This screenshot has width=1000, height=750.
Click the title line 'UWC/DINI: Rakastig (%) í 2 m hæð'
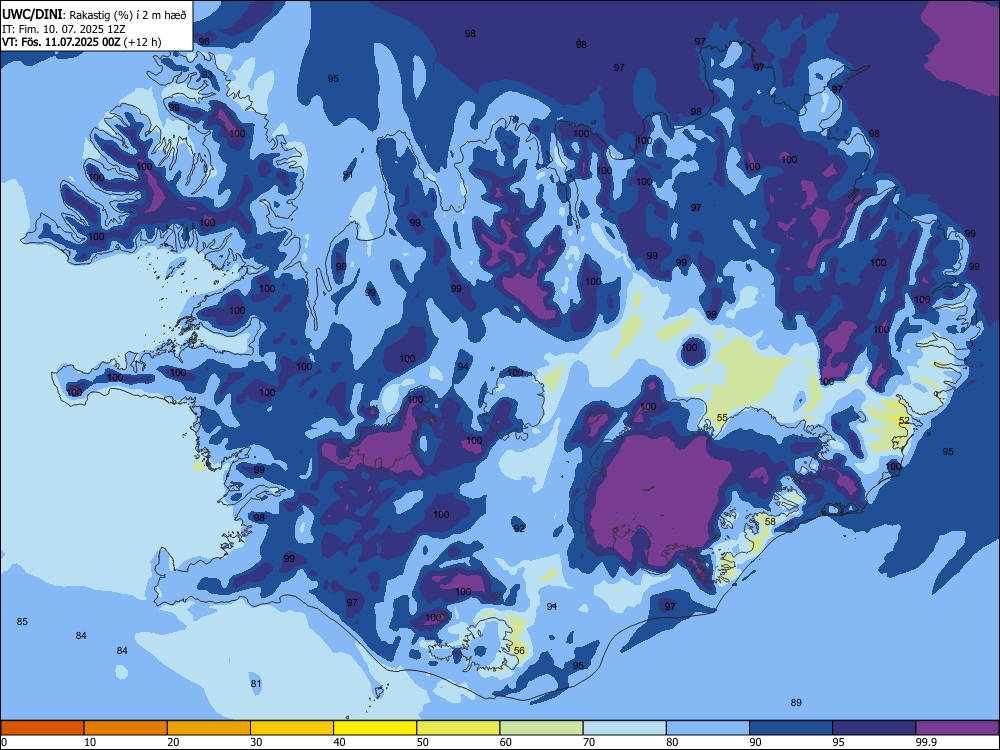coord(94,15)
